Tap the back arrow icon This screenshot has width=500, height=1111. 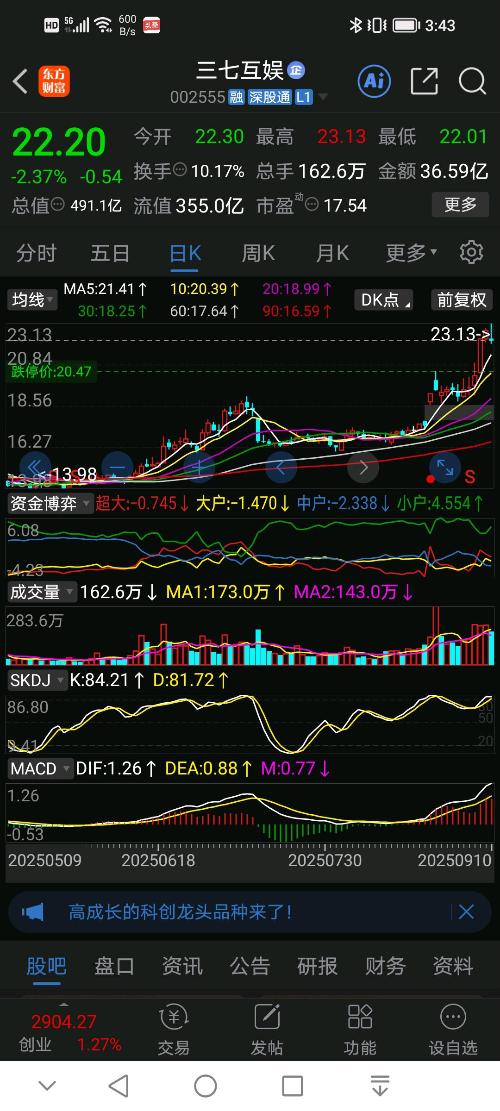(20, 82)
